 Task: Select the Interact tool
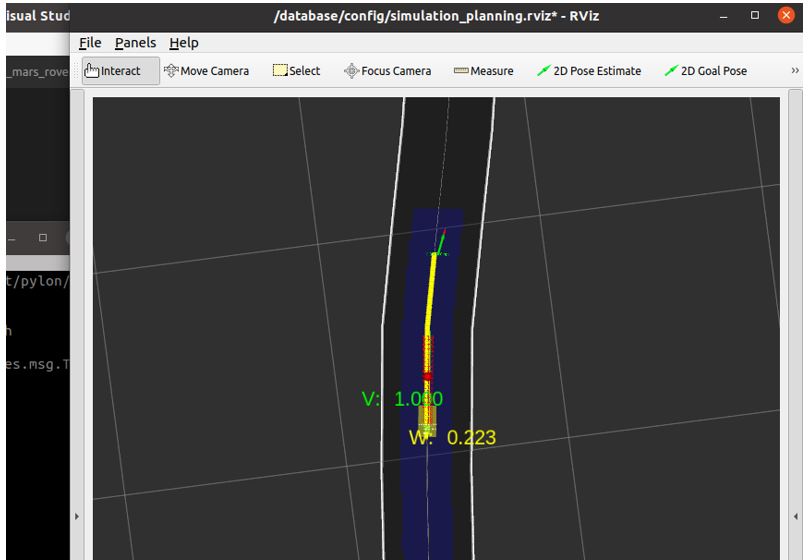coord(120,71)
